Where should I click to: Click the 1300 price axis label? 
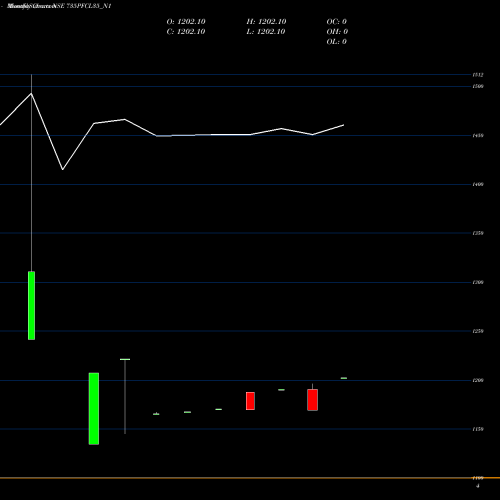tap(478, 282)
